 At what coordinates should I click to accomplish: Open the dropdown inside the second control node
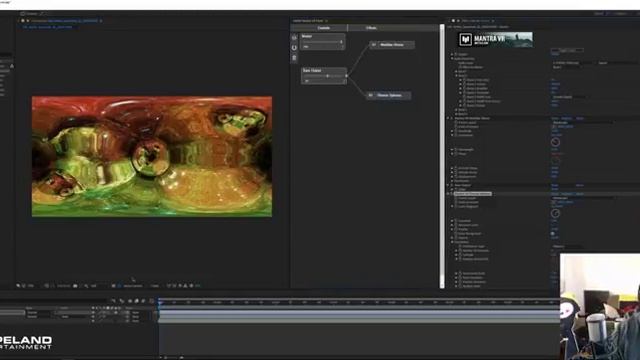coord(324,81)
